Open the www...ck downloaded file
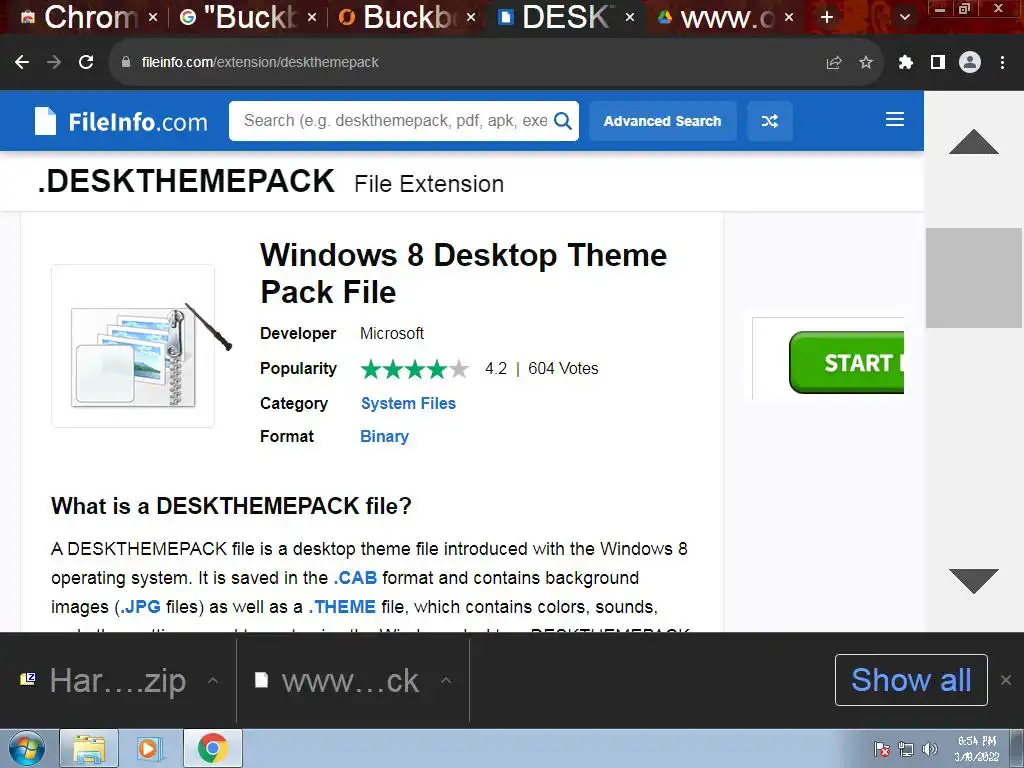Image resolution: width=1024 pixels, height=768 pixels. (x=338, y=680)
